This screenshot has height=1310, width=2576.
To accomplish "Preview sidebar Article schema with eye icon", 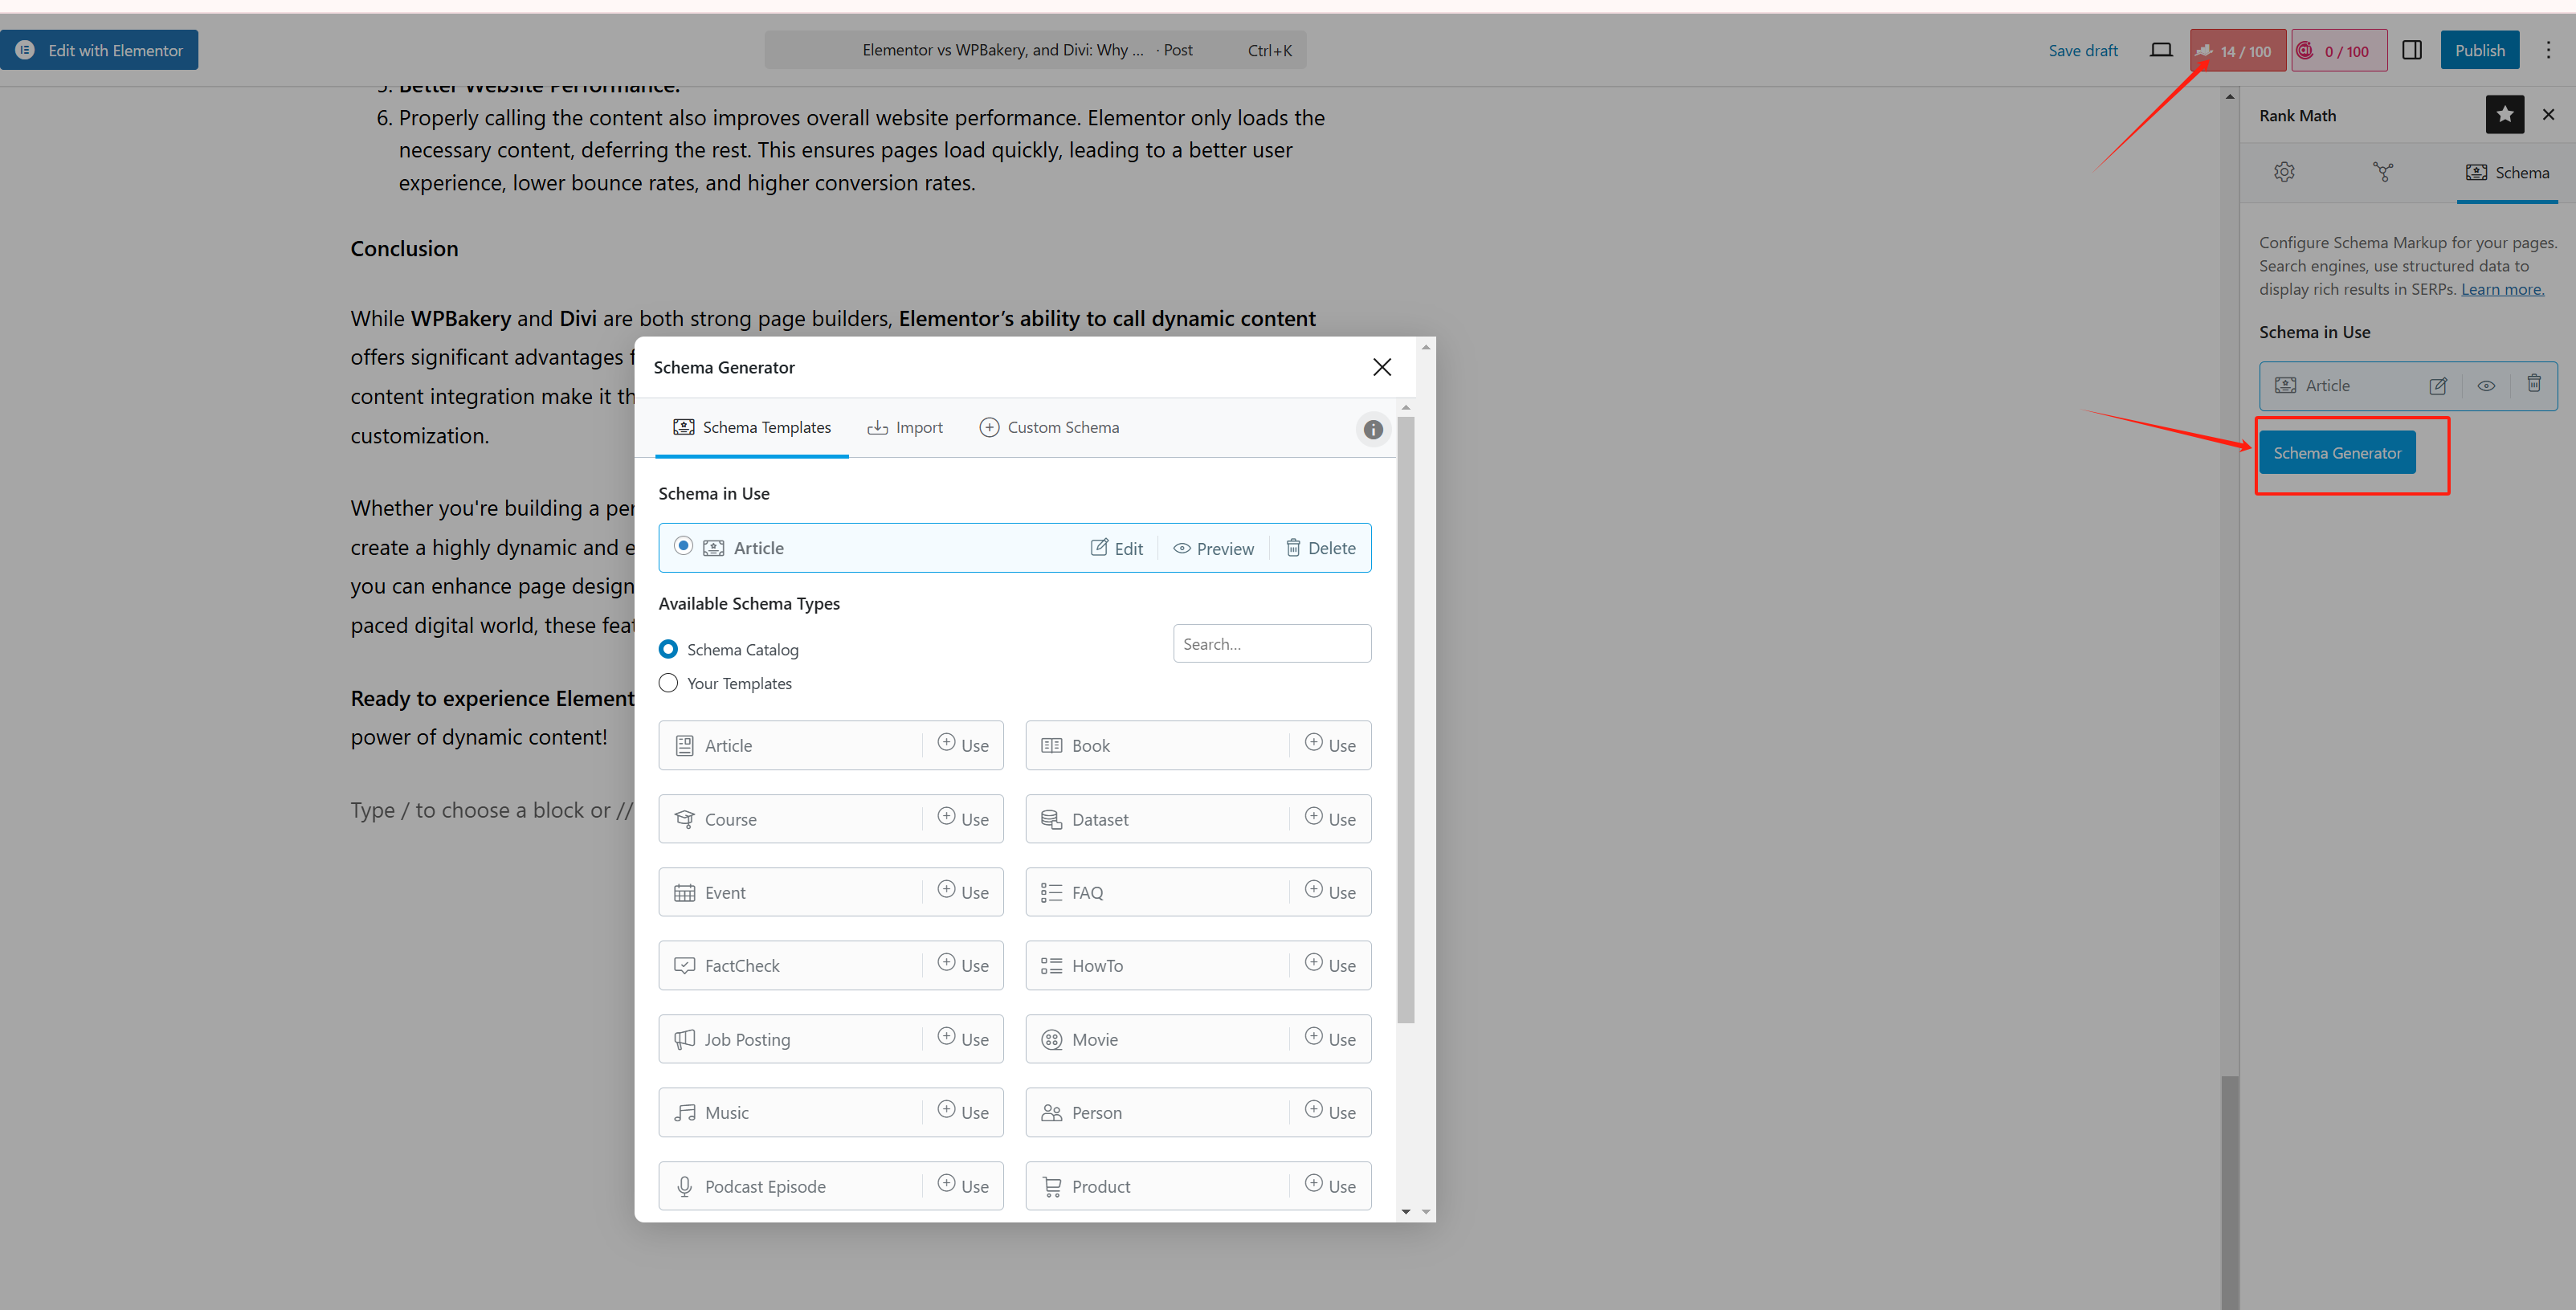I will coord(2486,386).
